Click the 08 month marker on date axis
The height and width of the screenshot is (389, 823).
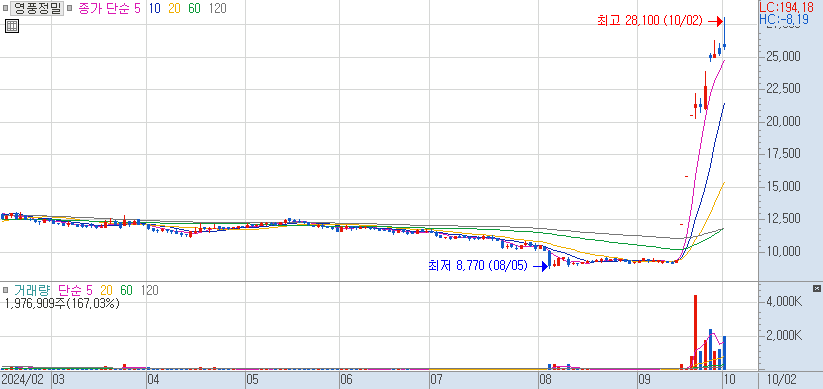(545, 380)
